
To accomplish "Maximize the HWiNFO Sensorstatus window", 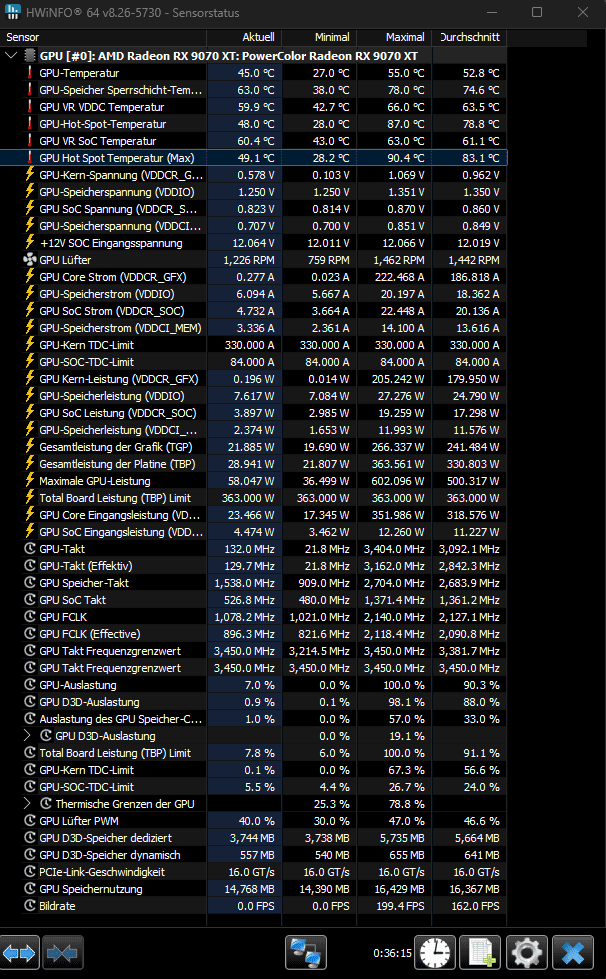I will 537,12.
